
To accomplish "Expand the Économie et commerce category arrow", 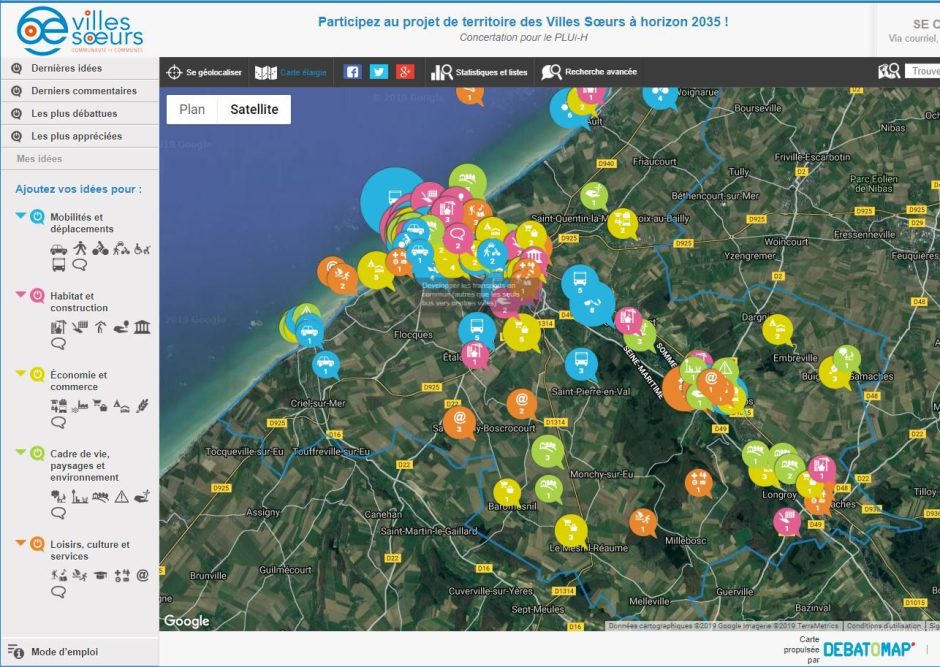I will (21, 373).
